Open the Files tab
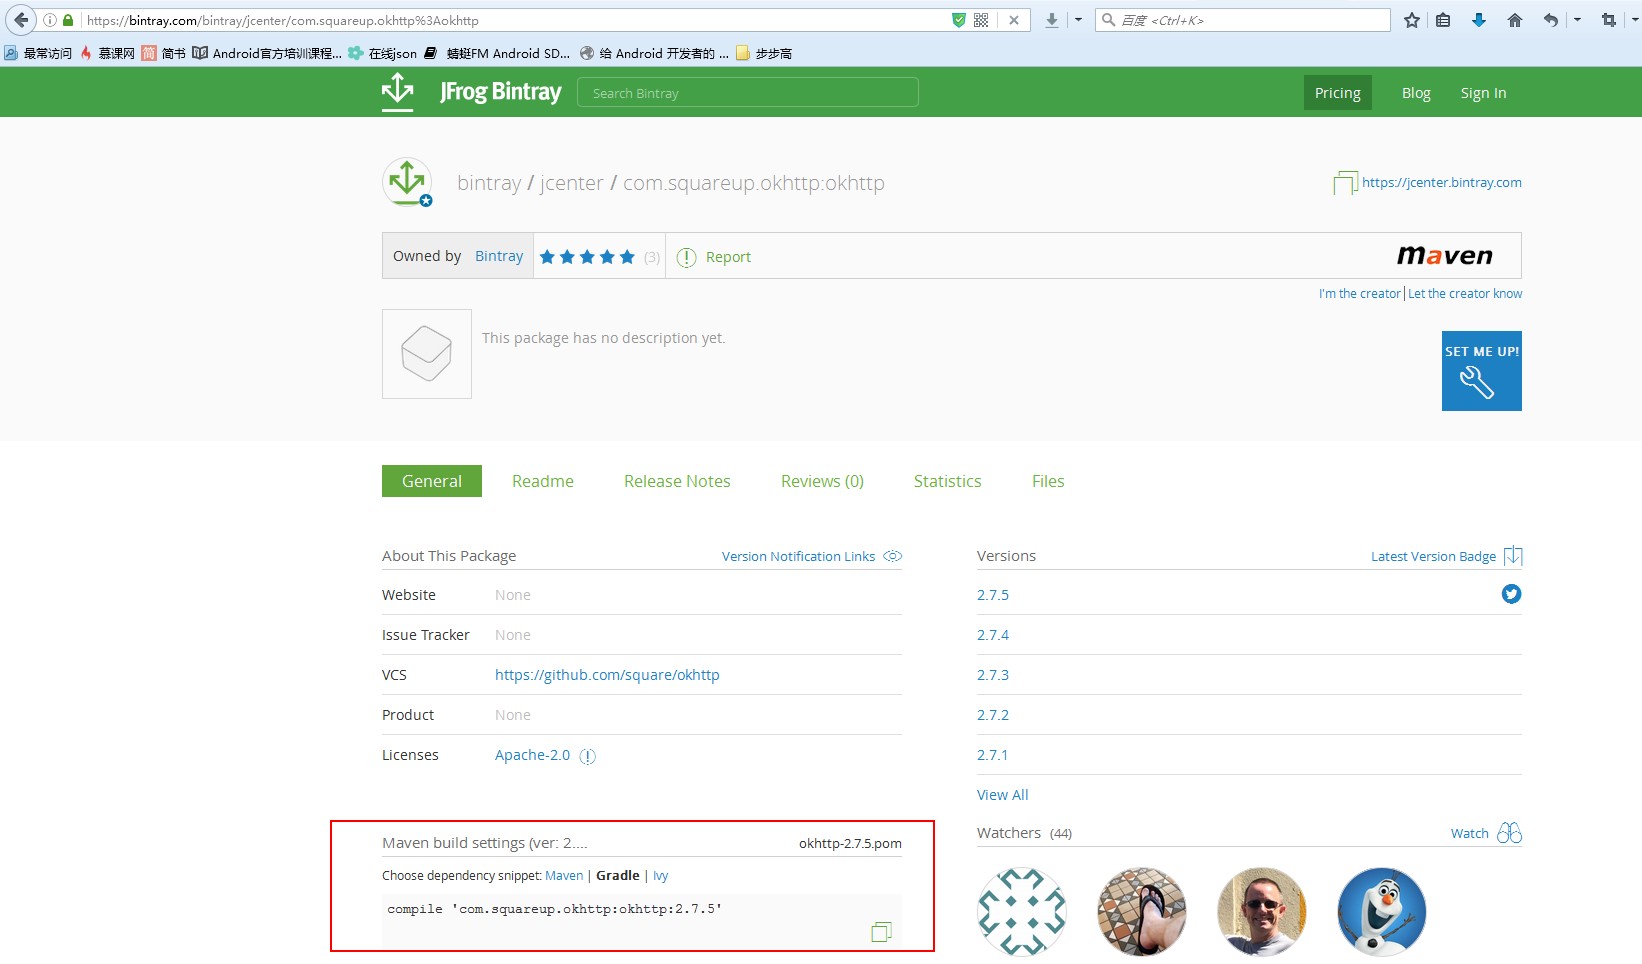Screen dimensions: 1642x964 [1048, 481]
